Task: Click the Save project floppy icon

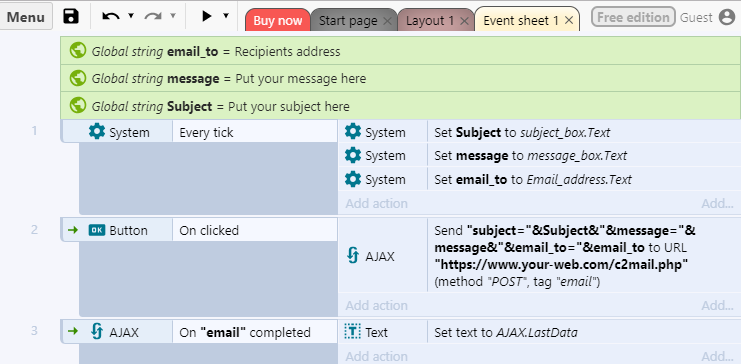Action: pos(71,17)
